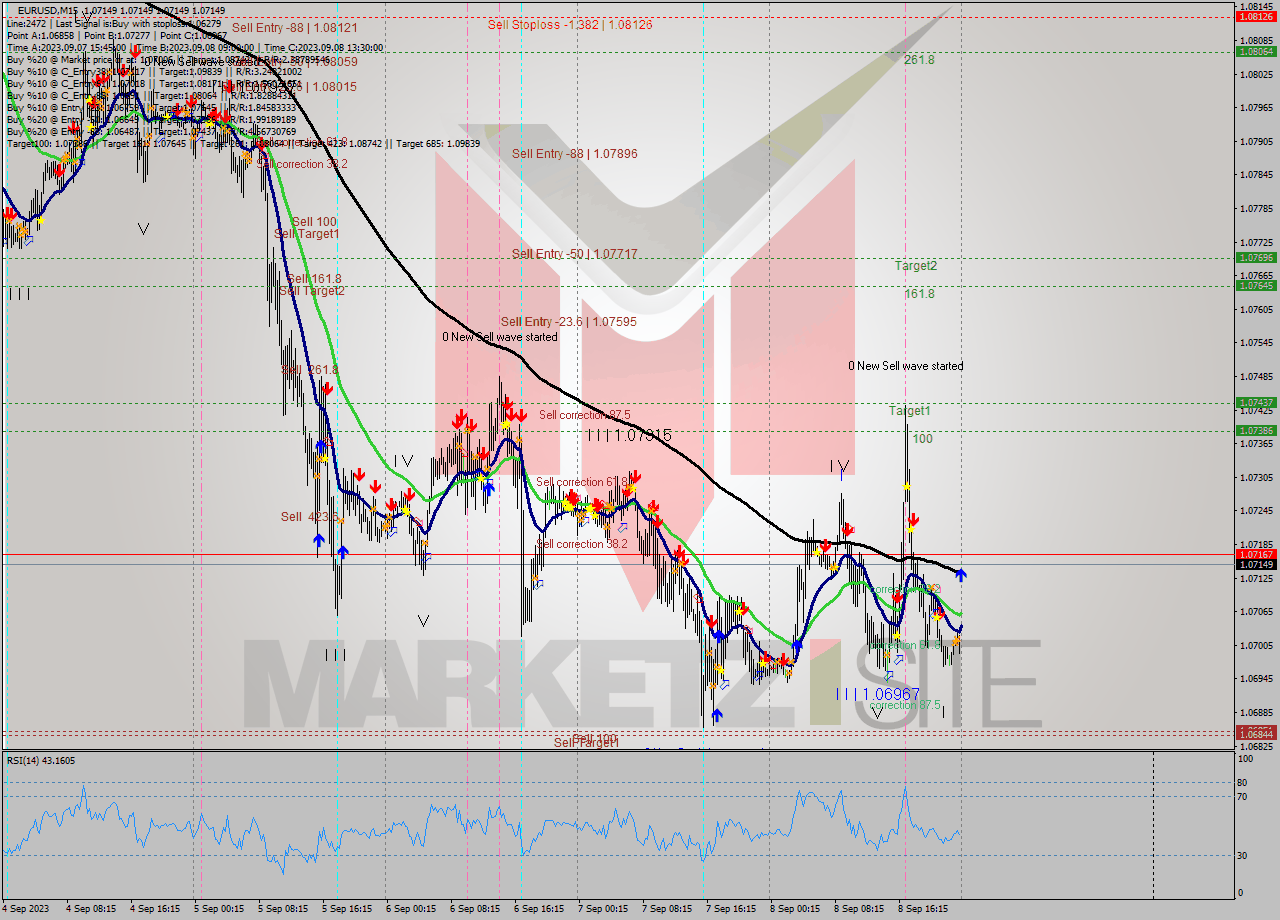1280x920 pixels.
Task: Select the 'Sell Stoploss -1.382 | 1.08126' label
Action: coord(570,25)
